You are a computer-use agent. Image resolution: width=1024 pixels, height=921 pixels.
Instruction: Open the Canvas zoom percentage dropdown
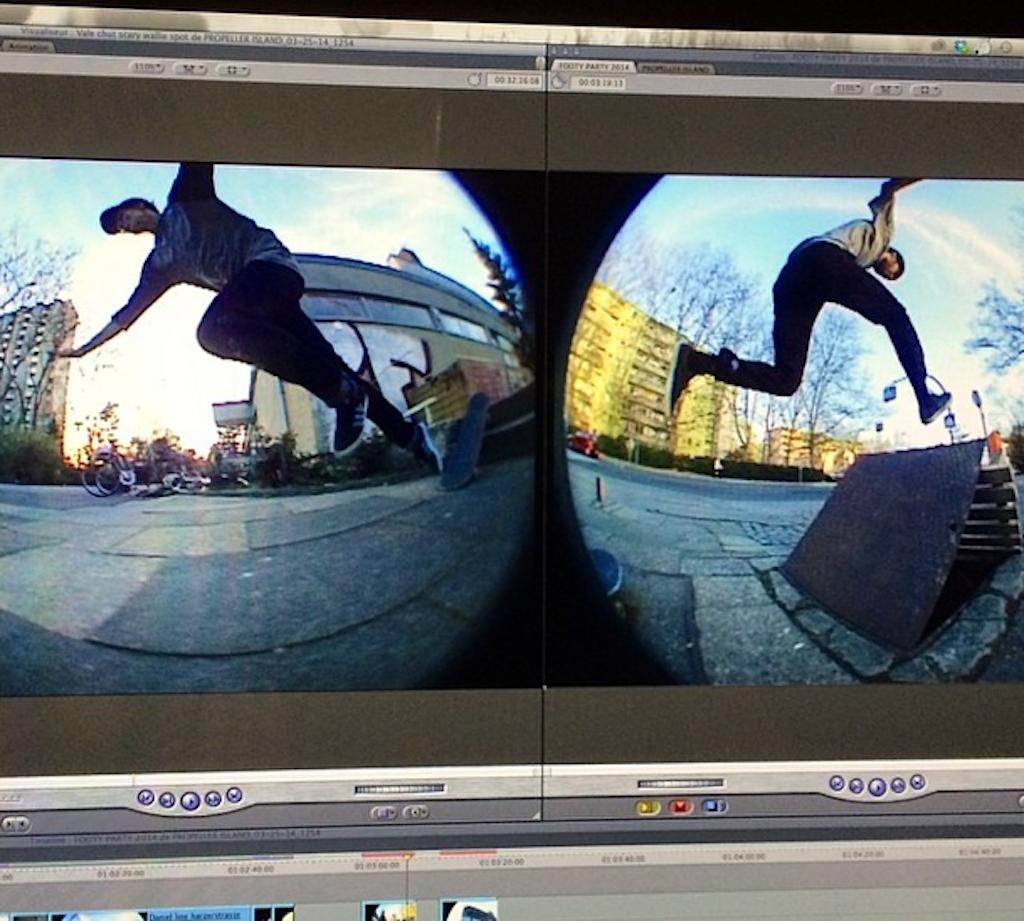click(847, 88)
